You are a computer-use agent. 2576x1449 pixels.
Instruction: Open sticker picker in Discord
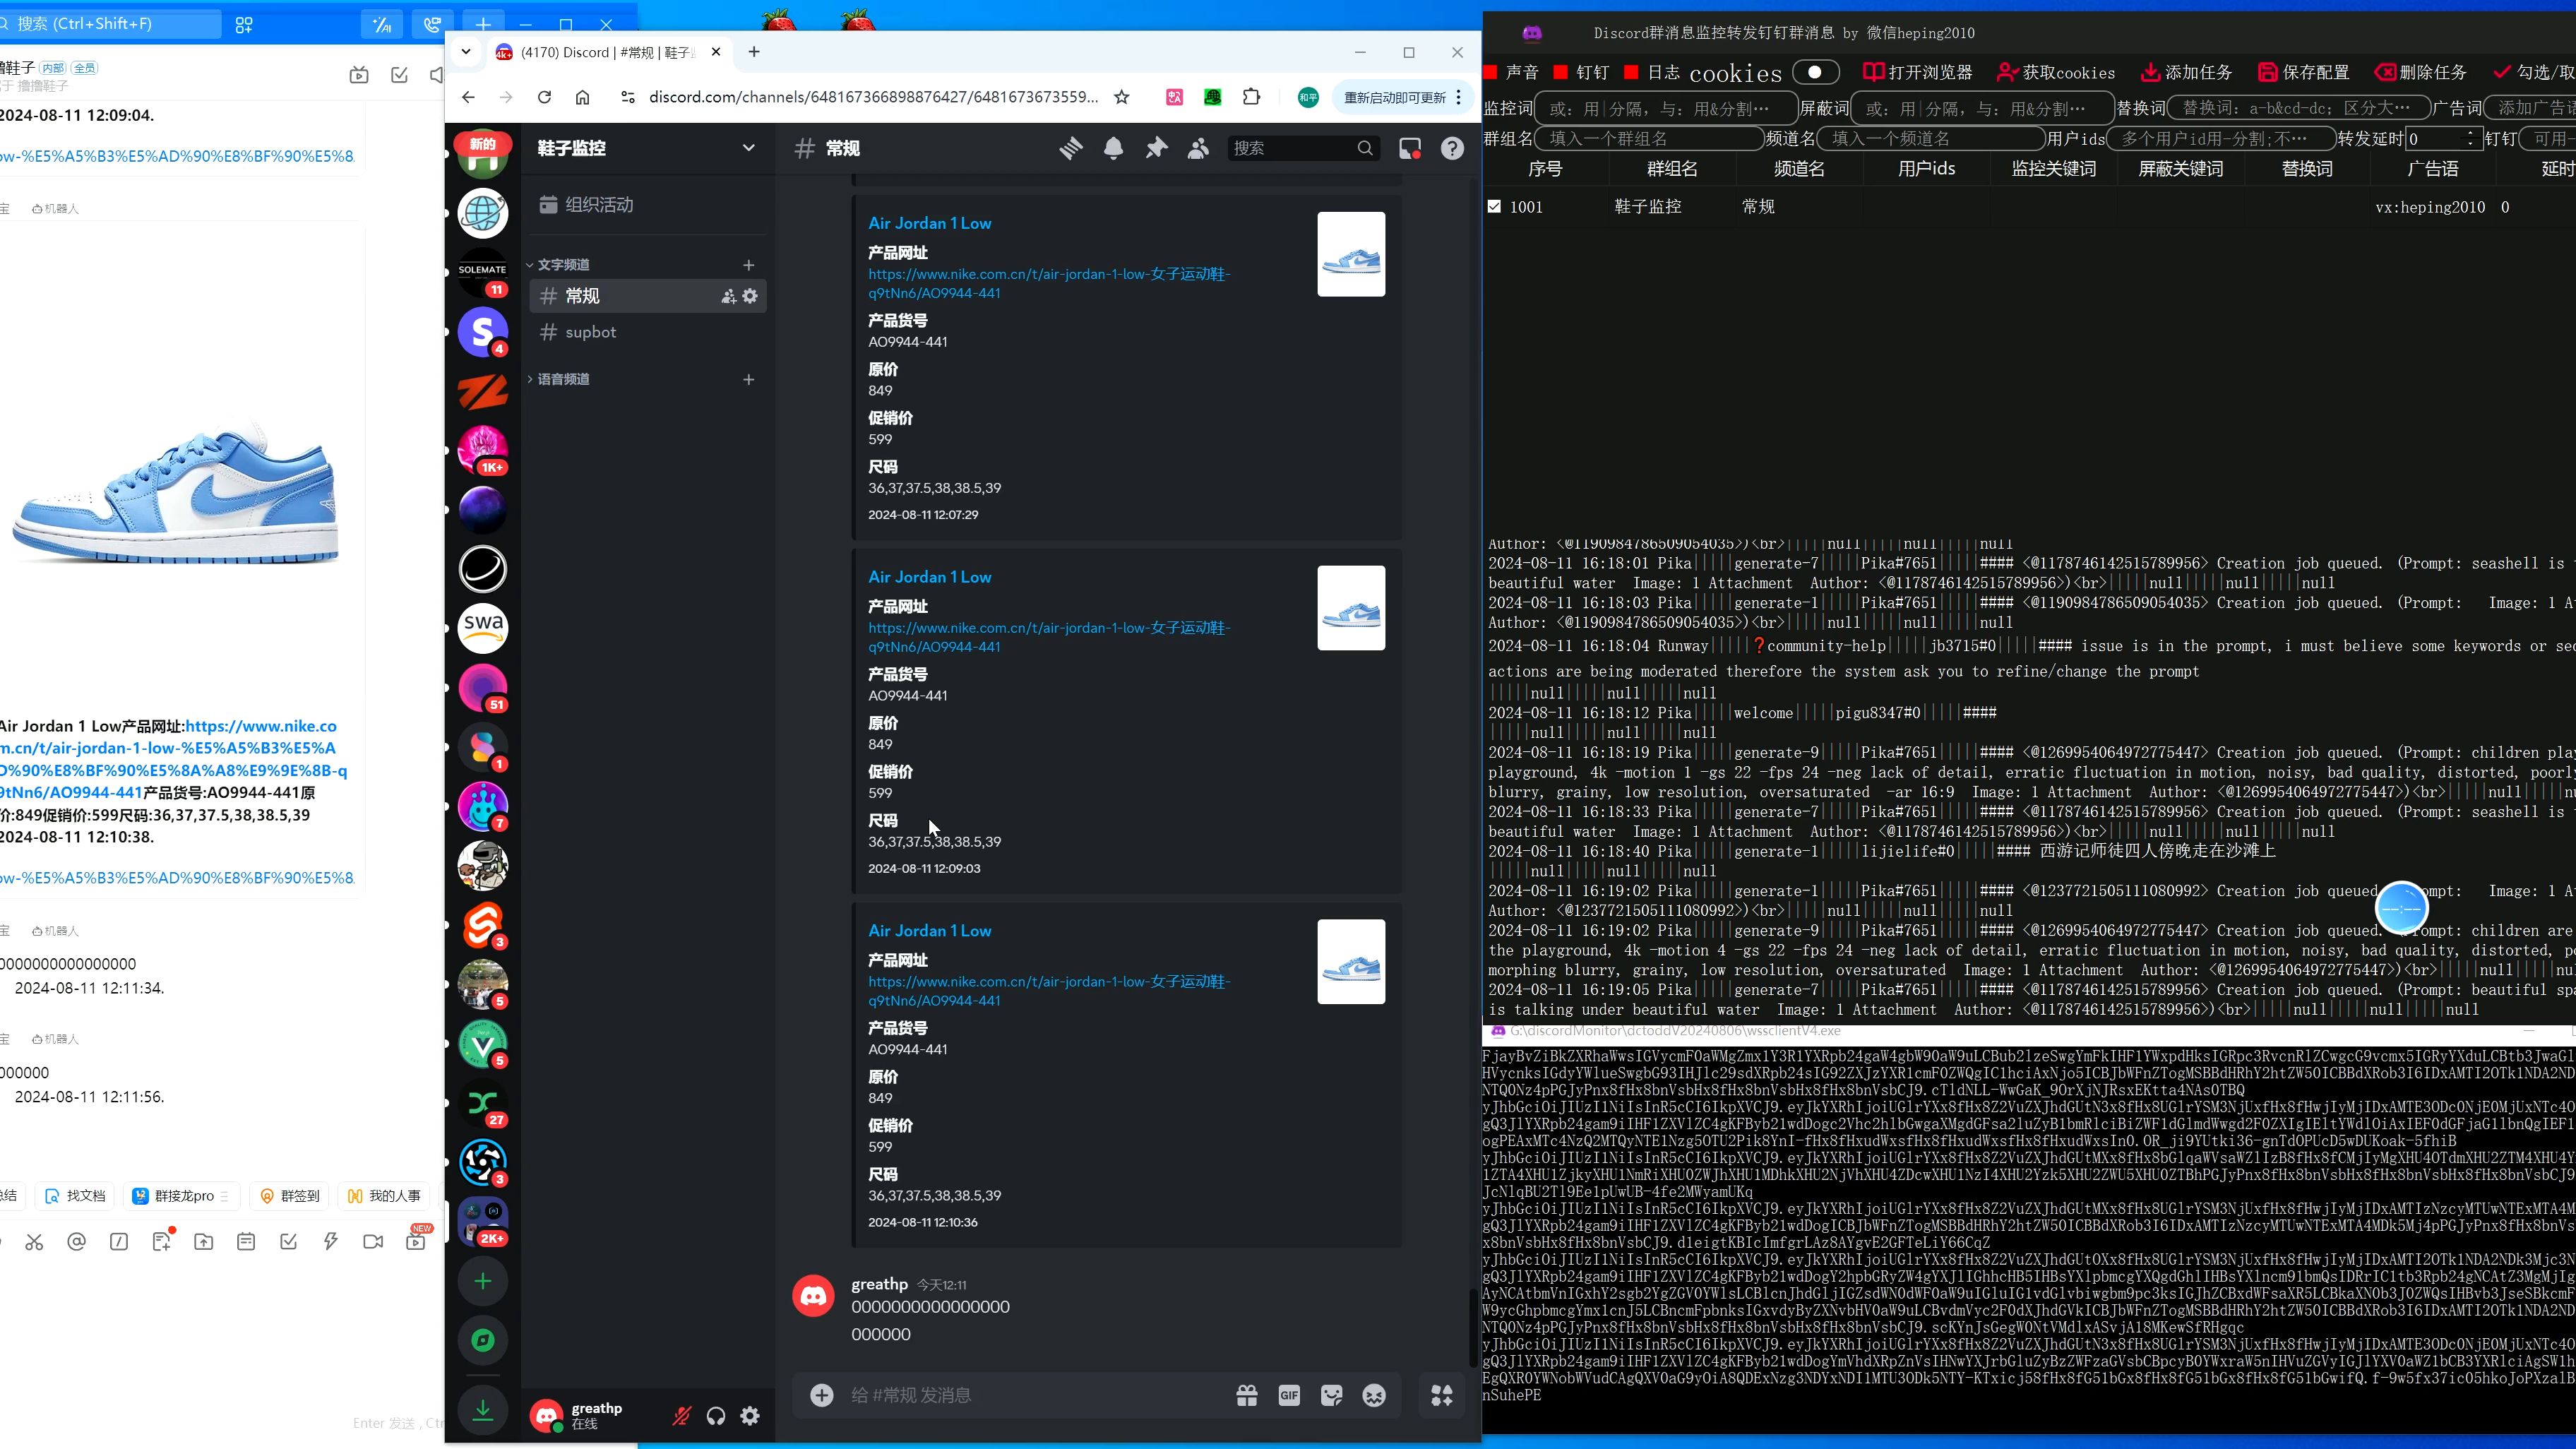pos(1332,1395)
